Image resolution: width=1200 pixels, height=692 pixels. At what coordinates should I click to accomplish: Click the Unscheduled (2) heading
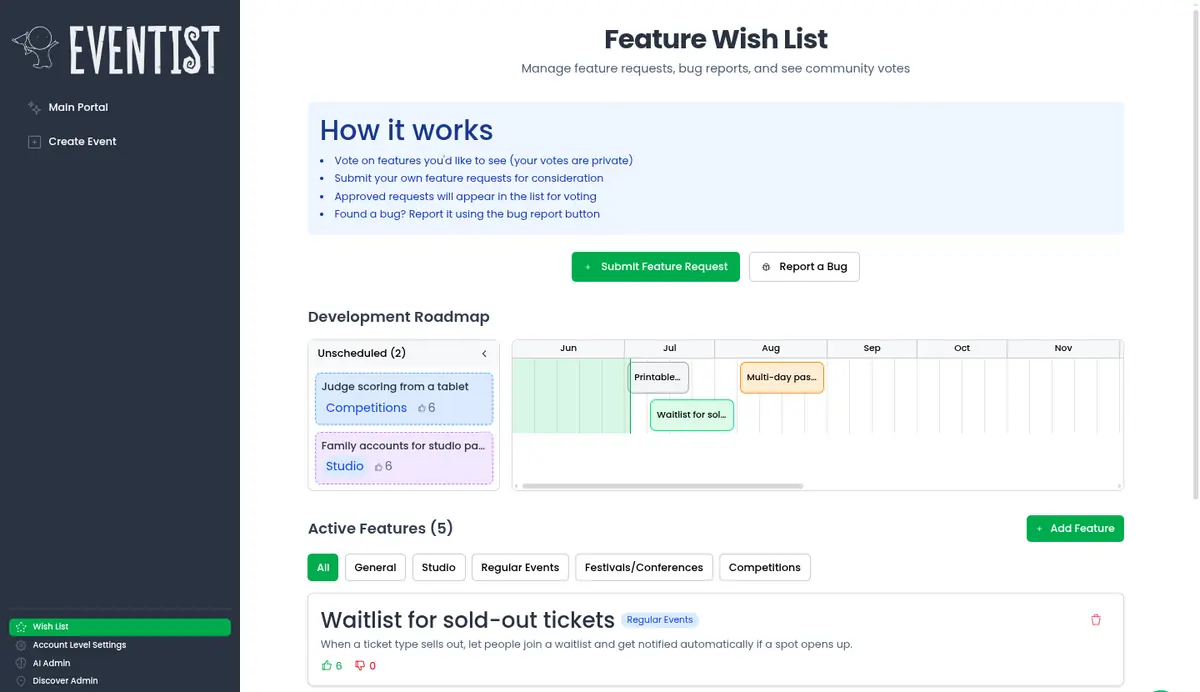pos(361,353)
